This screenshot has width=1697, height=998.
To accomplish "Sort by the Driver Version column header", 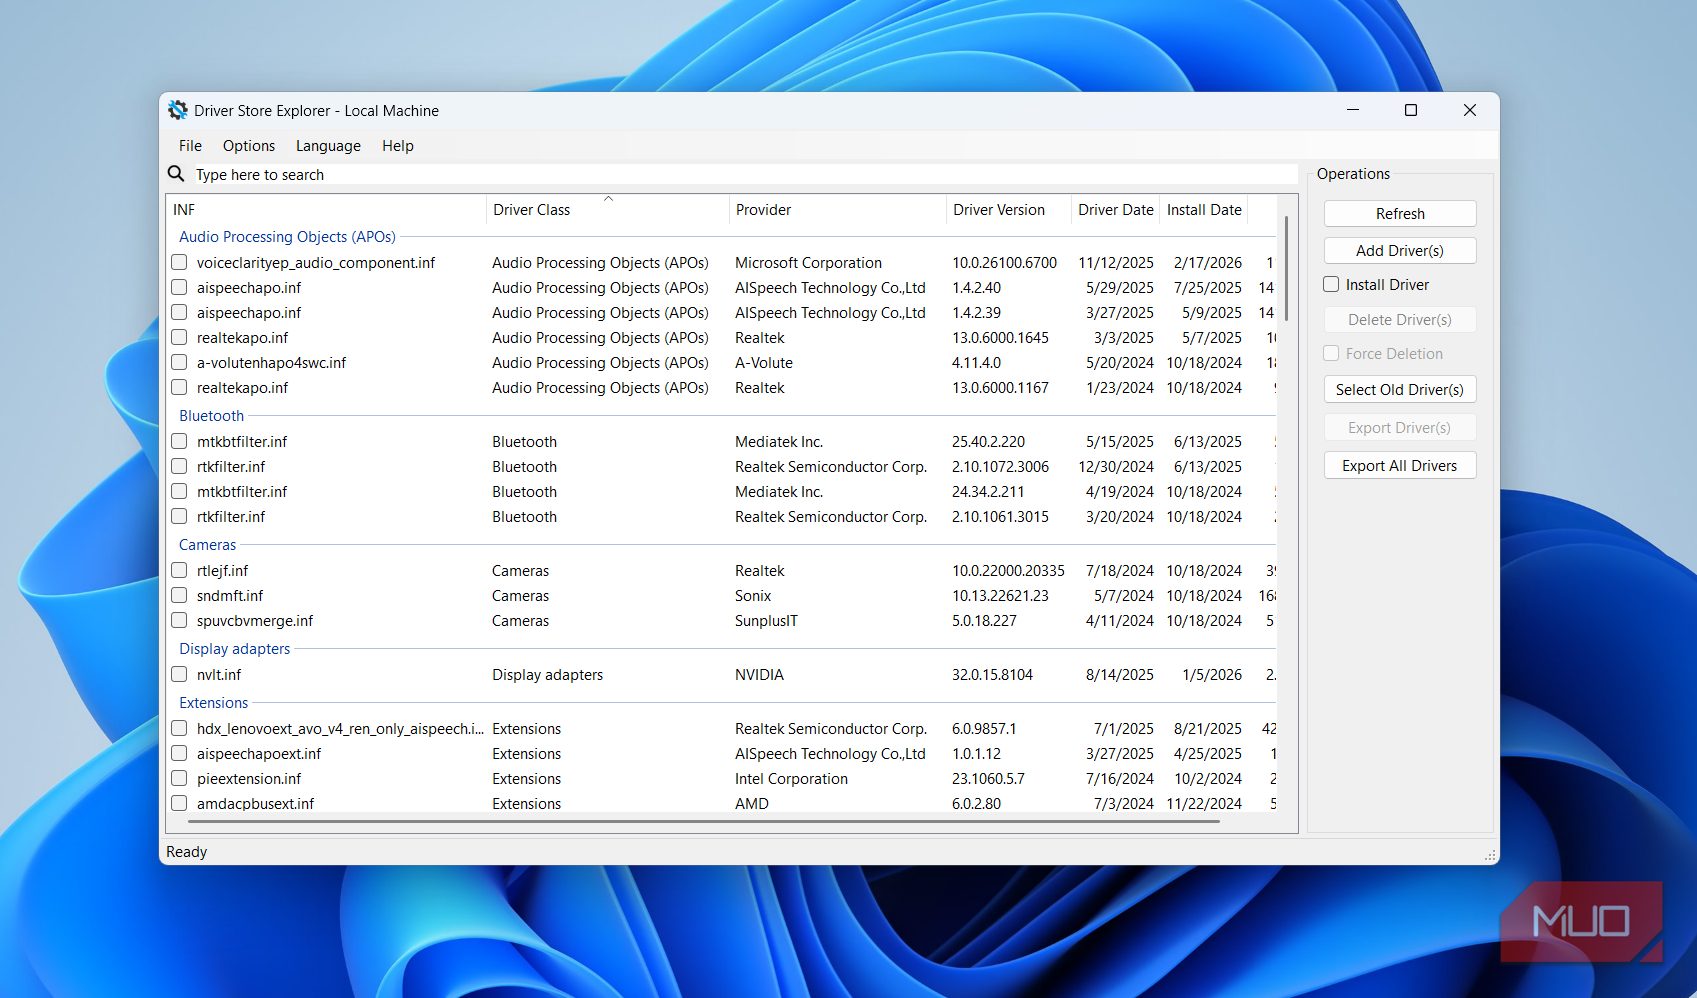I will pos(1008,210).
